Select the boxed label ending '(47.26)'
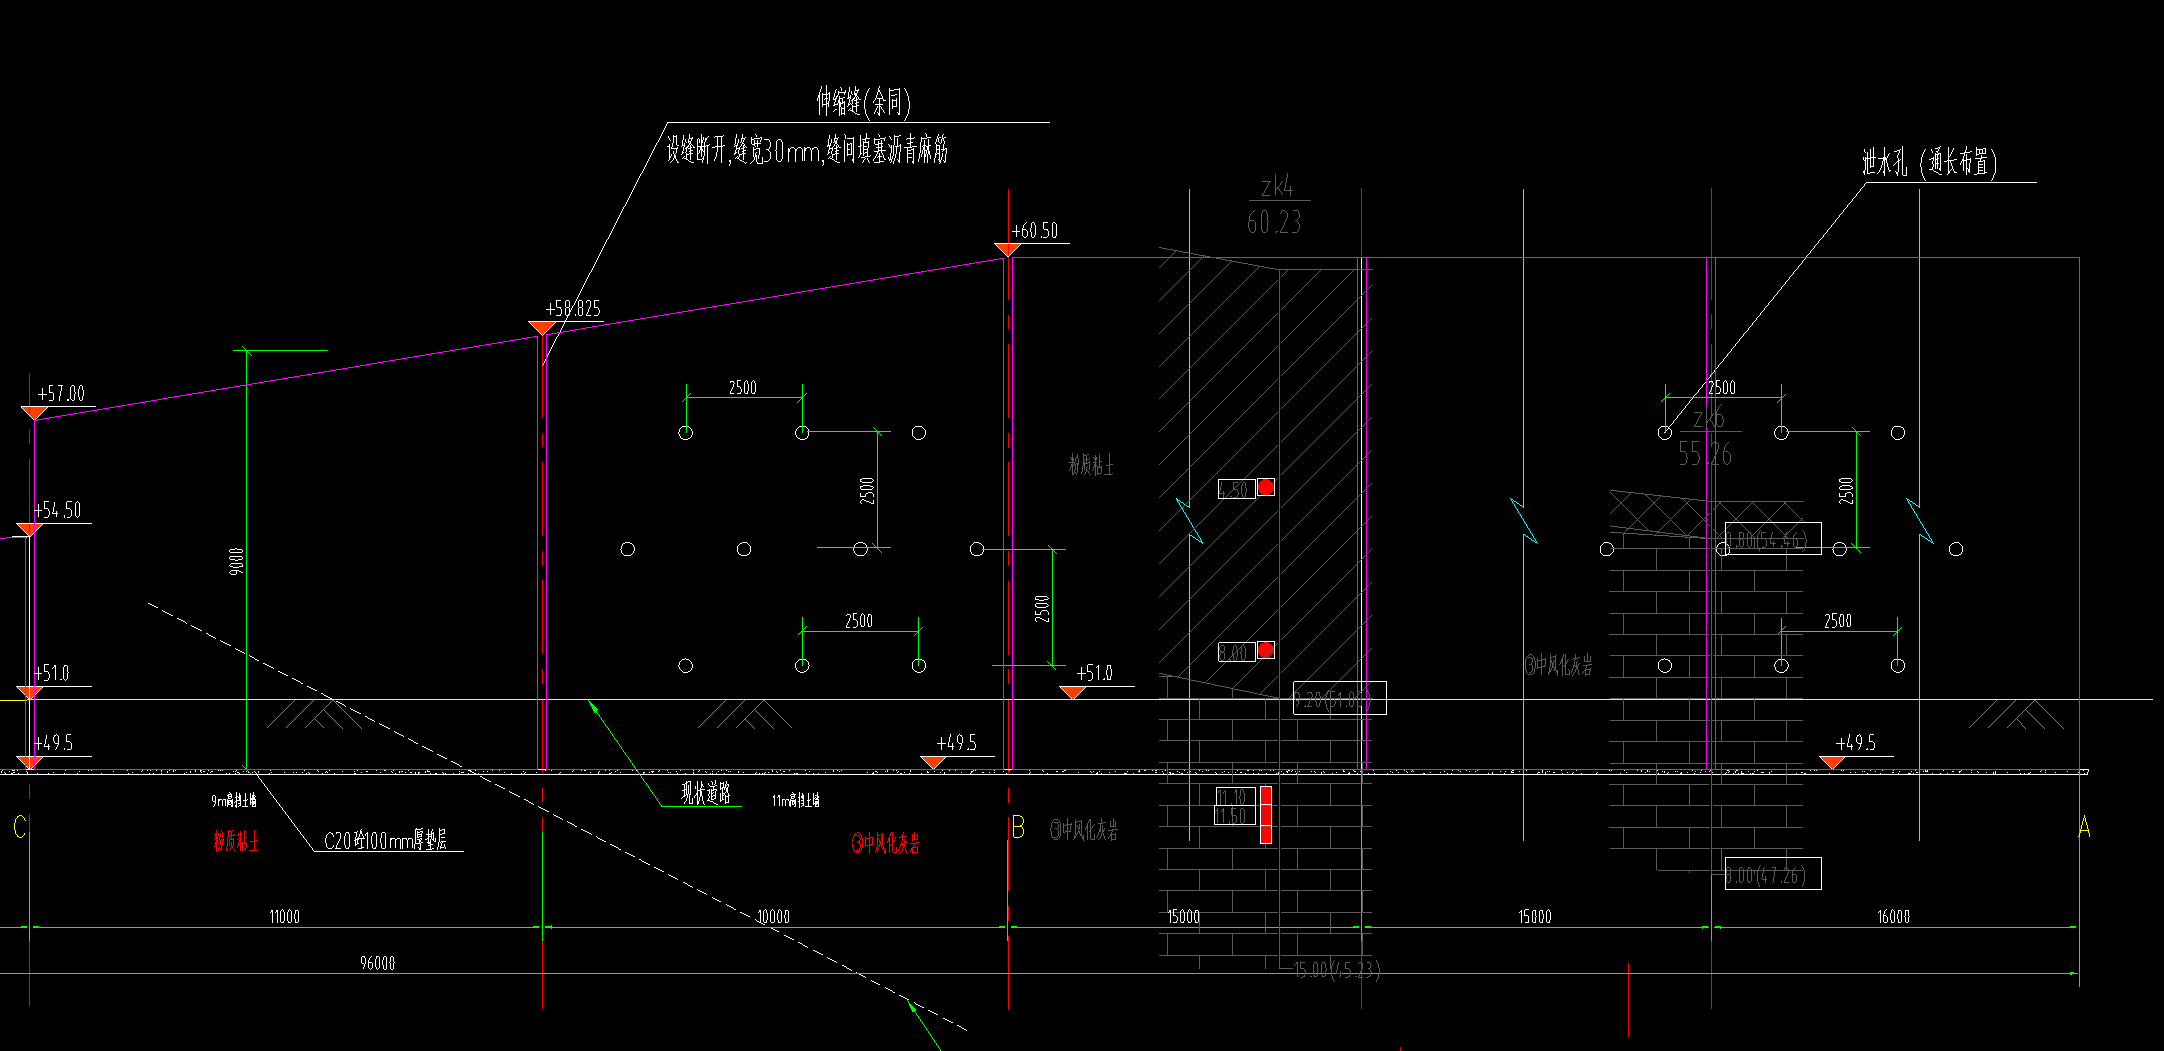This screenshot has width=2164, height=1051. point(1773,874)
